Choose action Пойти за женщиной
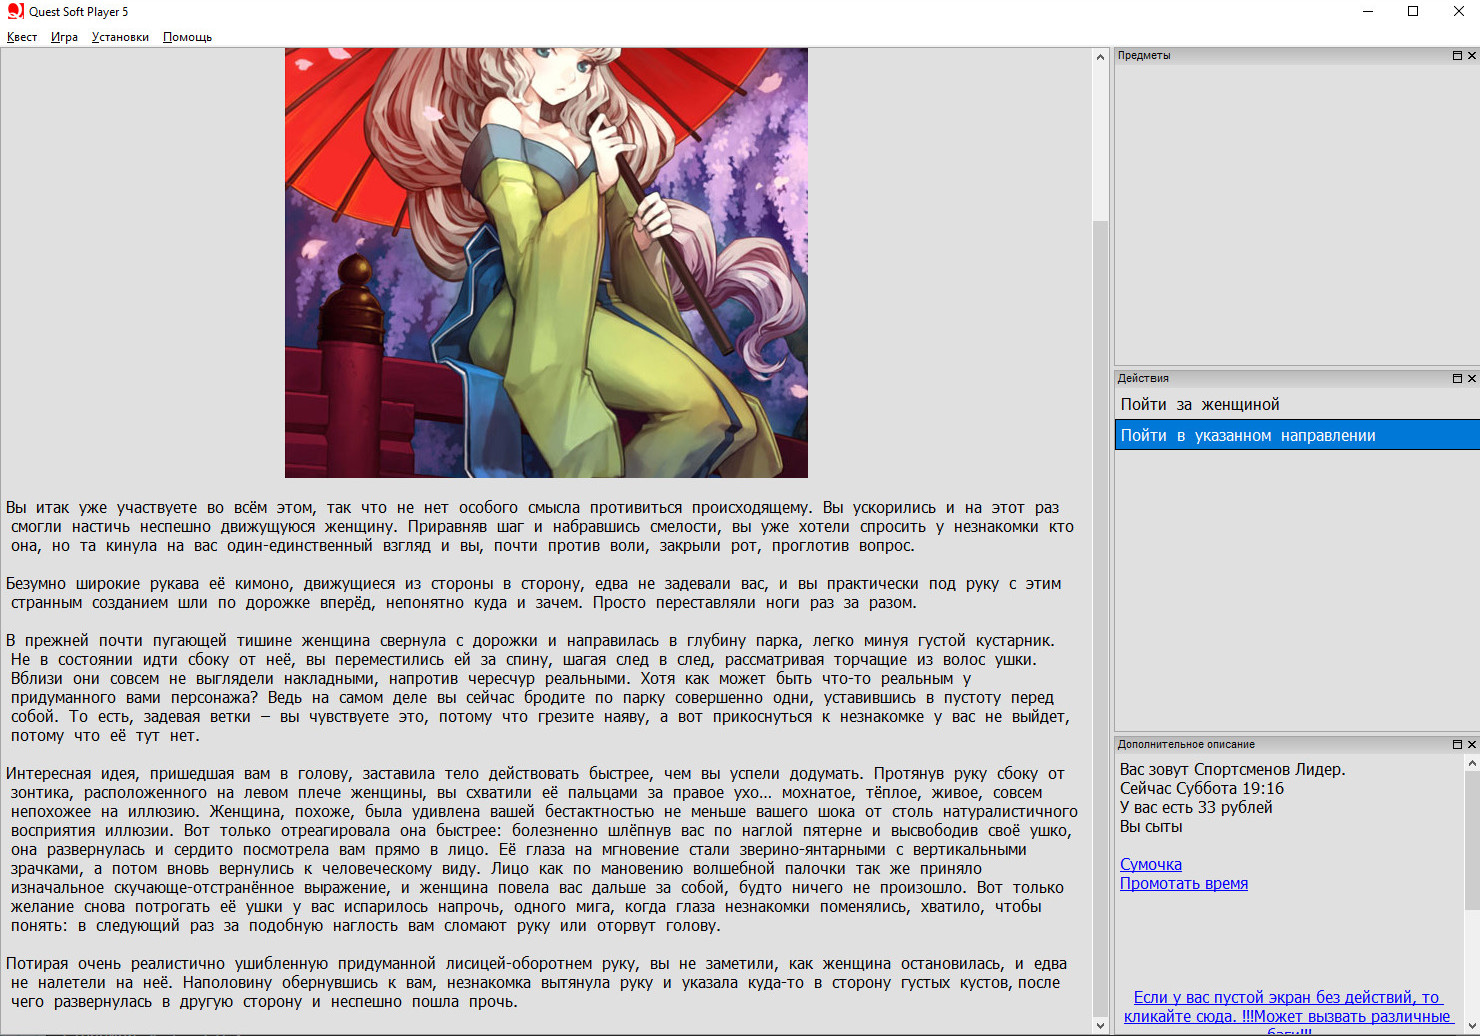 1297,405
